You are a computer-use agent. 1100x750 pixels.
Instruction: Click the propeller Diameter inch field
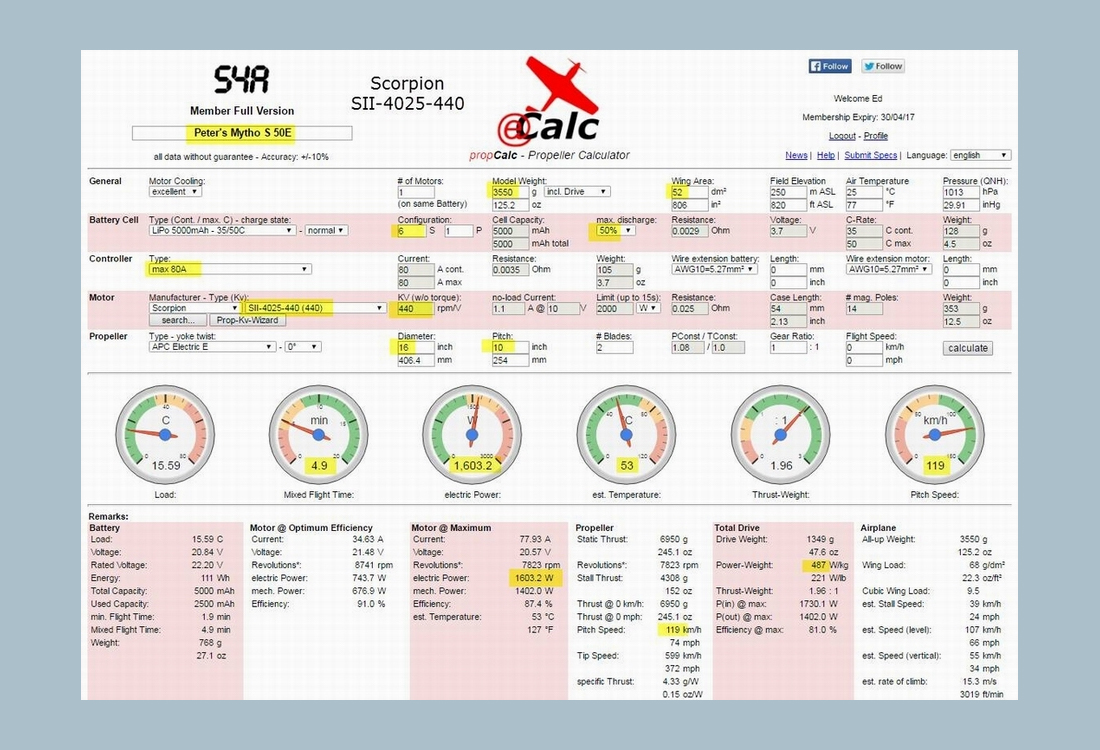[416, 347]
